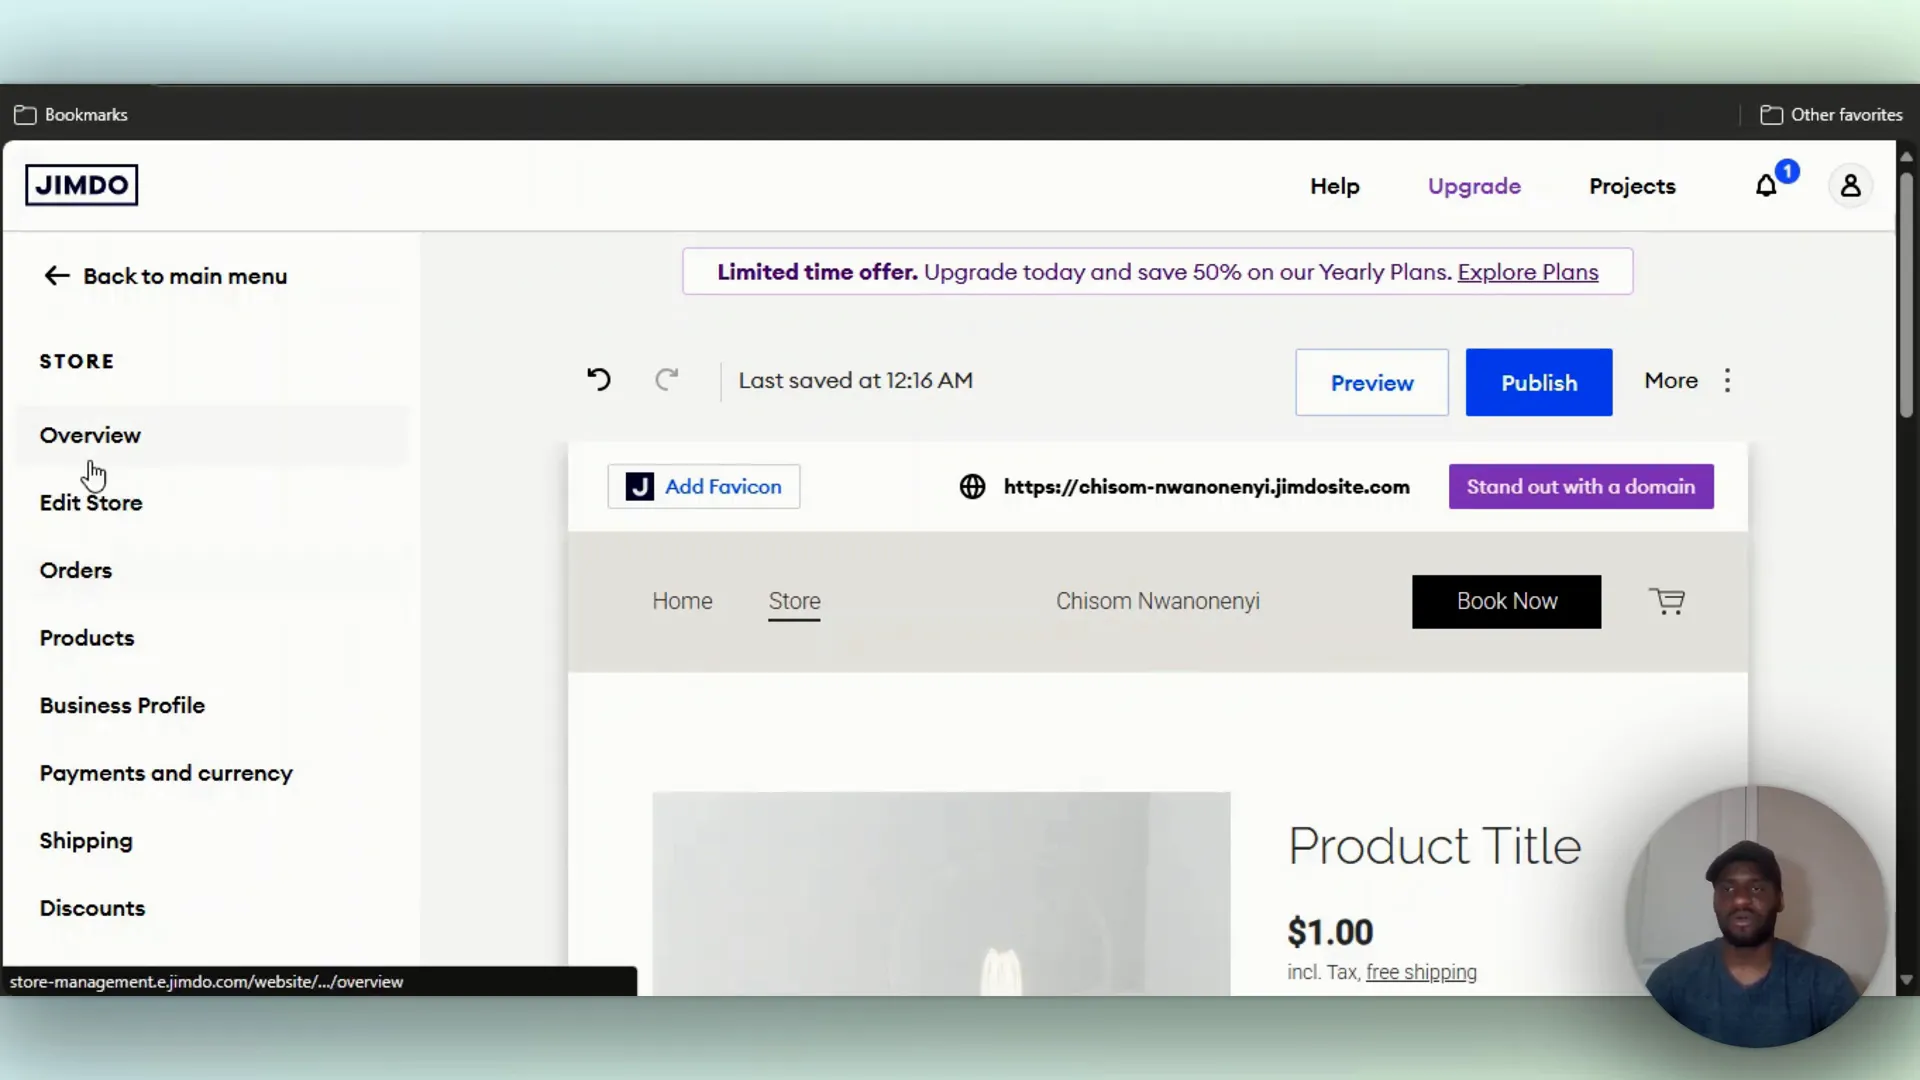The height and width of the screenshot is (1080, 1920).
Task: Select Products in the store sidebar
Action: pyautogui.click(x=87, y=638)
